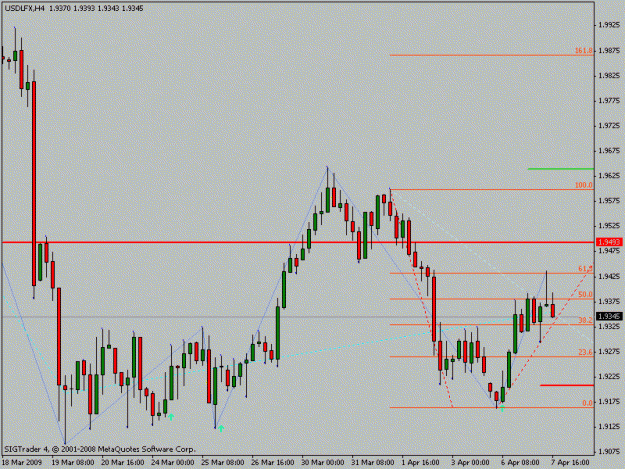Click the 24 Mar 00:00 time label
Screen dimensions: 625x469
[x=172, y=462]
